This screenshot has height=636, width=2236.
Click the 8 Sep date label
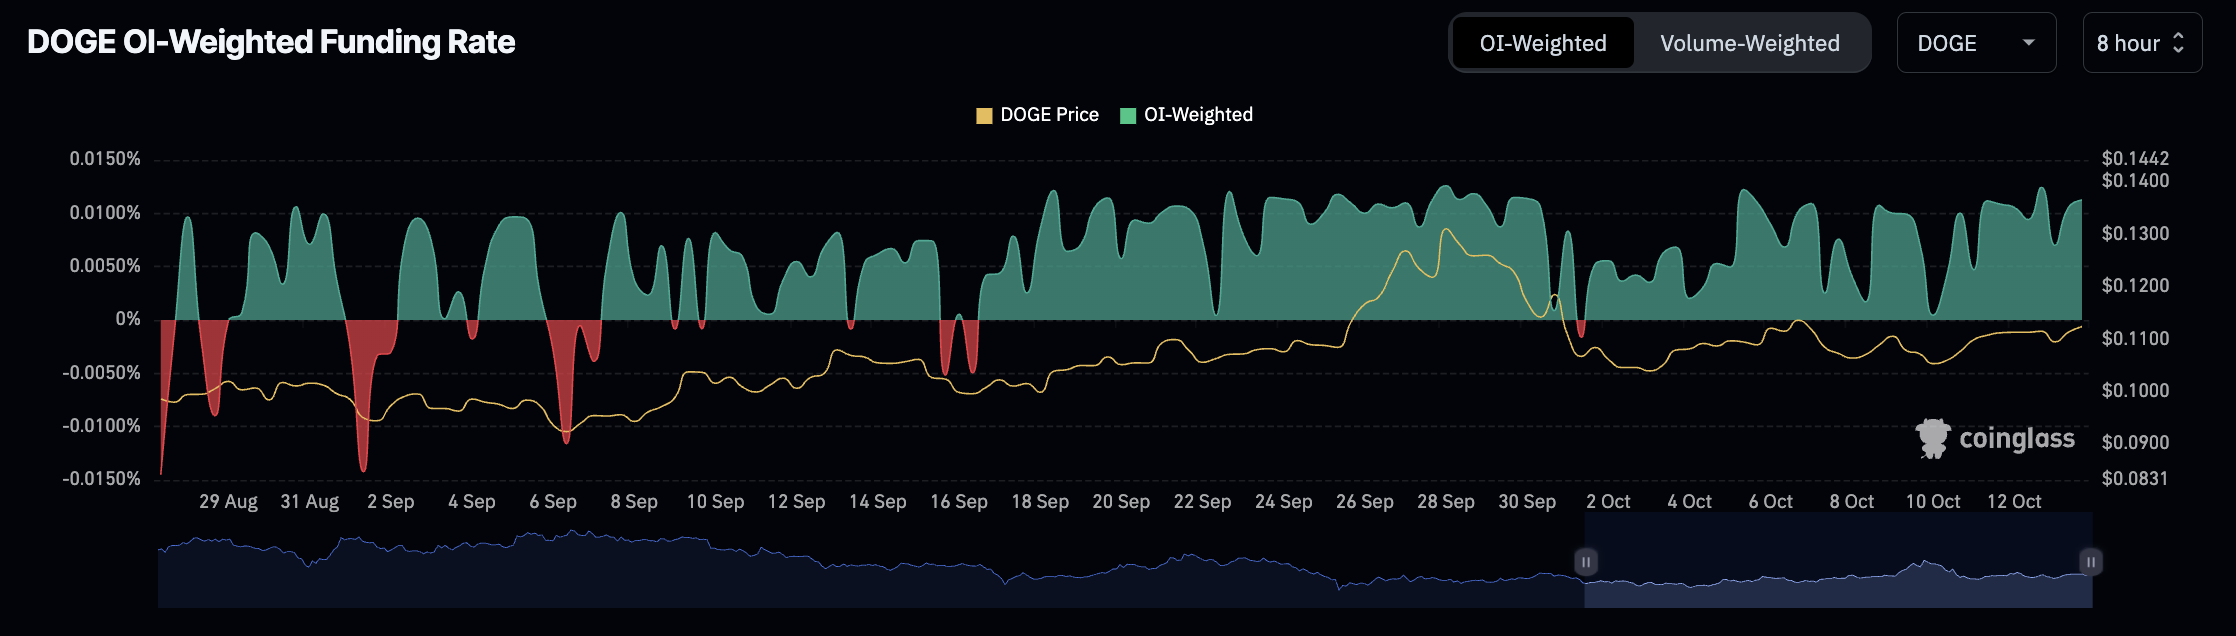tap(634, 501)
